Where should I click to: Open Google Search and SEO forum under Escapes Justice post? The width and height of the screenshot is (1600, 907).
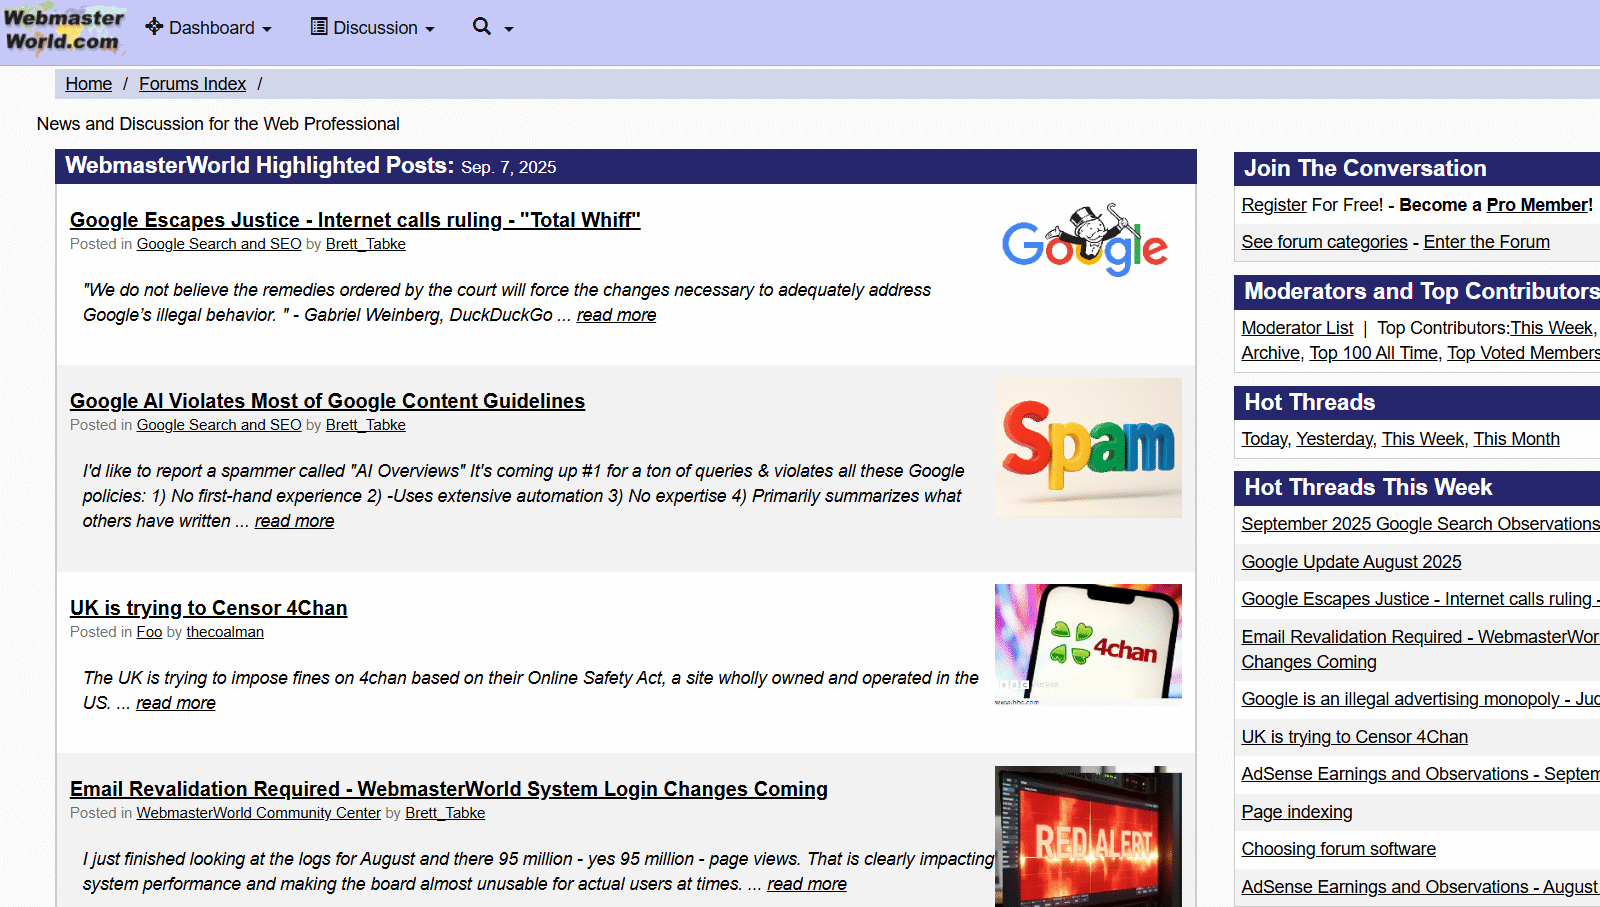(x=219, y=244)
